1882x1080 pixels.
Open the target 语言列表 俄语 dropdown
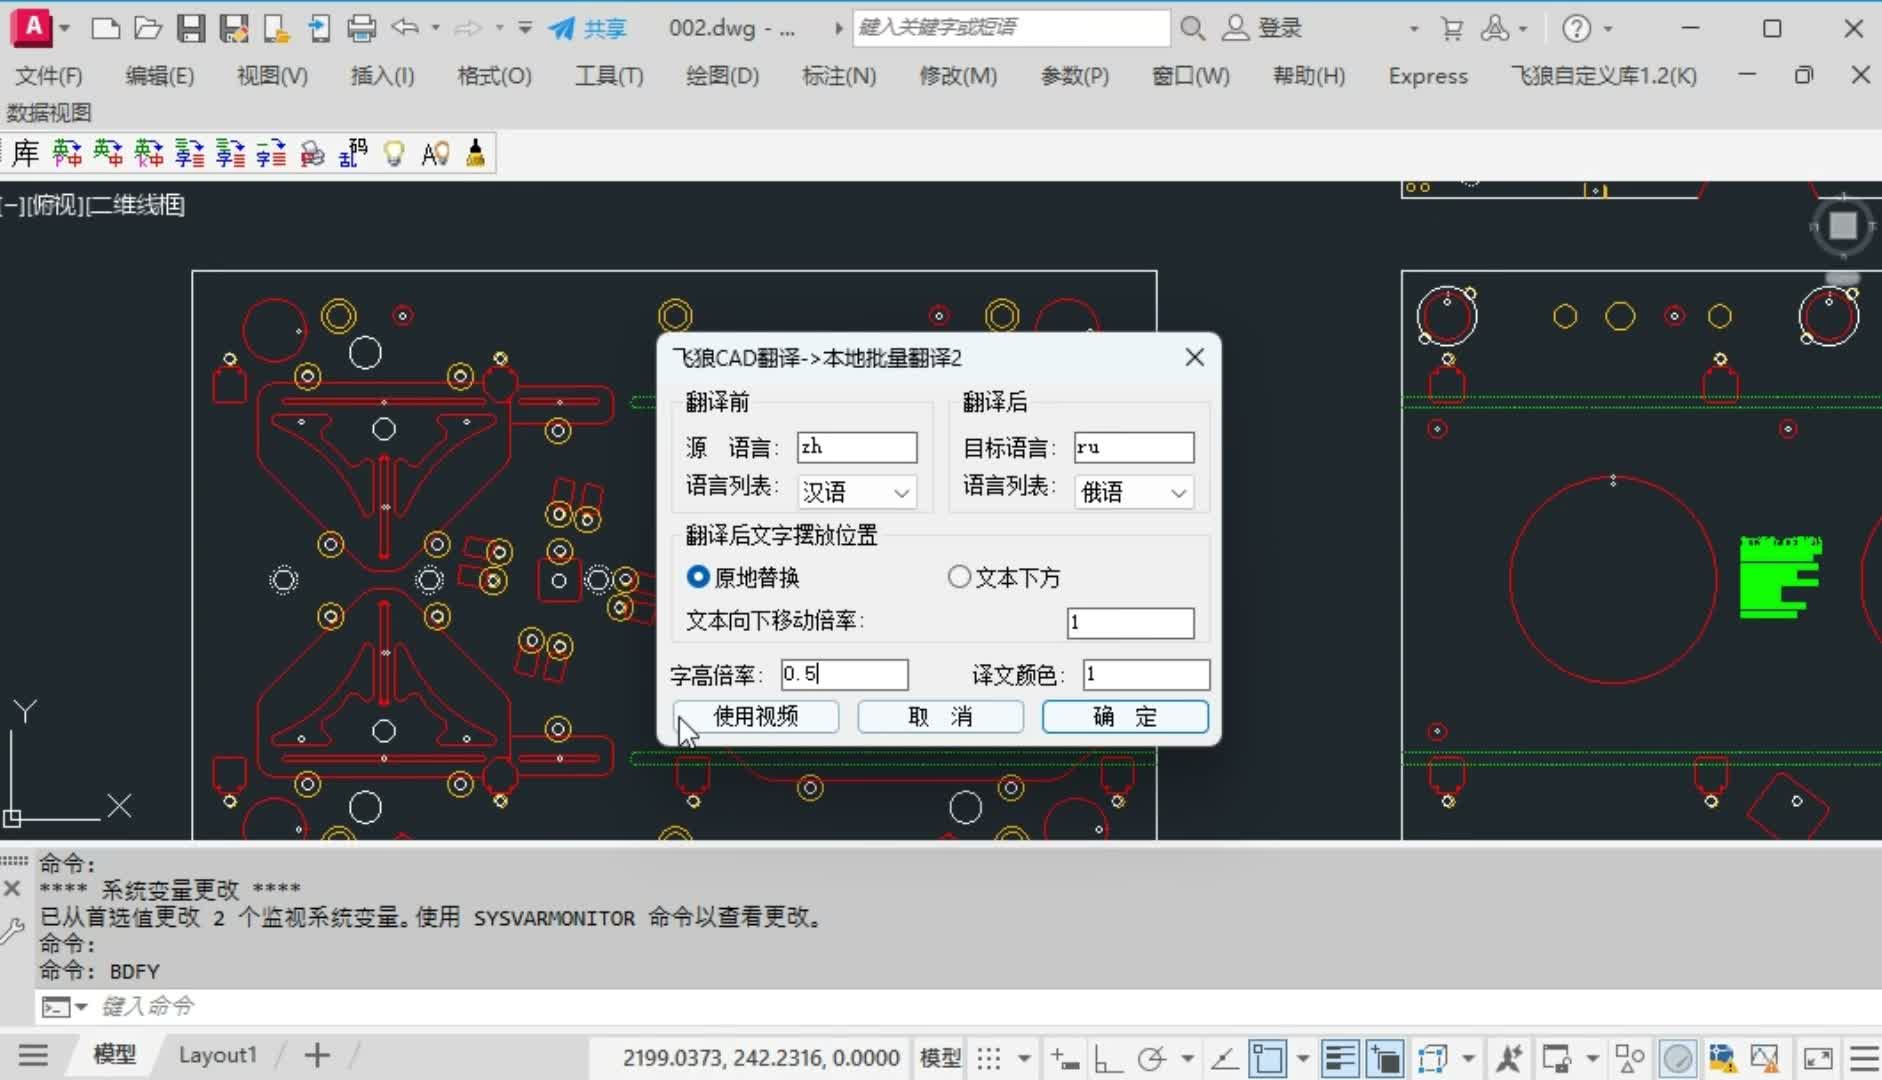[x=1134, y=492]
